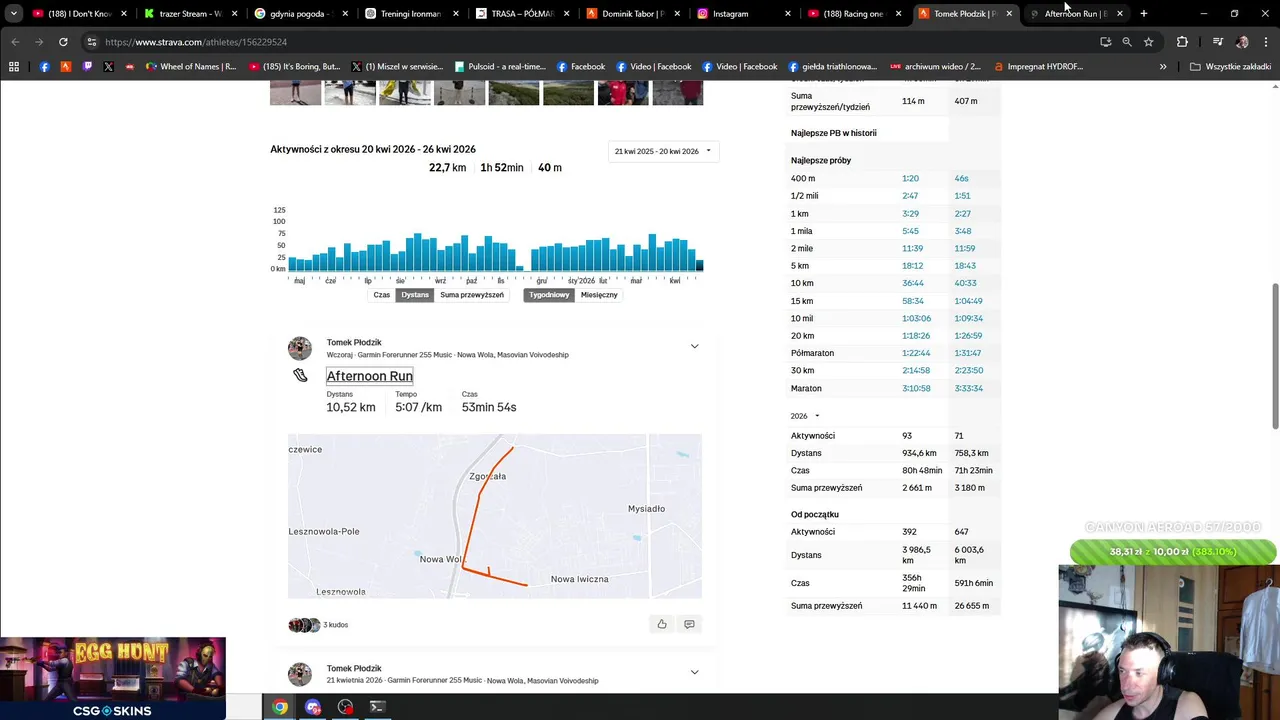Click the 5 km best time 18:12
1280x720 pixels.
tap(912, 266)
